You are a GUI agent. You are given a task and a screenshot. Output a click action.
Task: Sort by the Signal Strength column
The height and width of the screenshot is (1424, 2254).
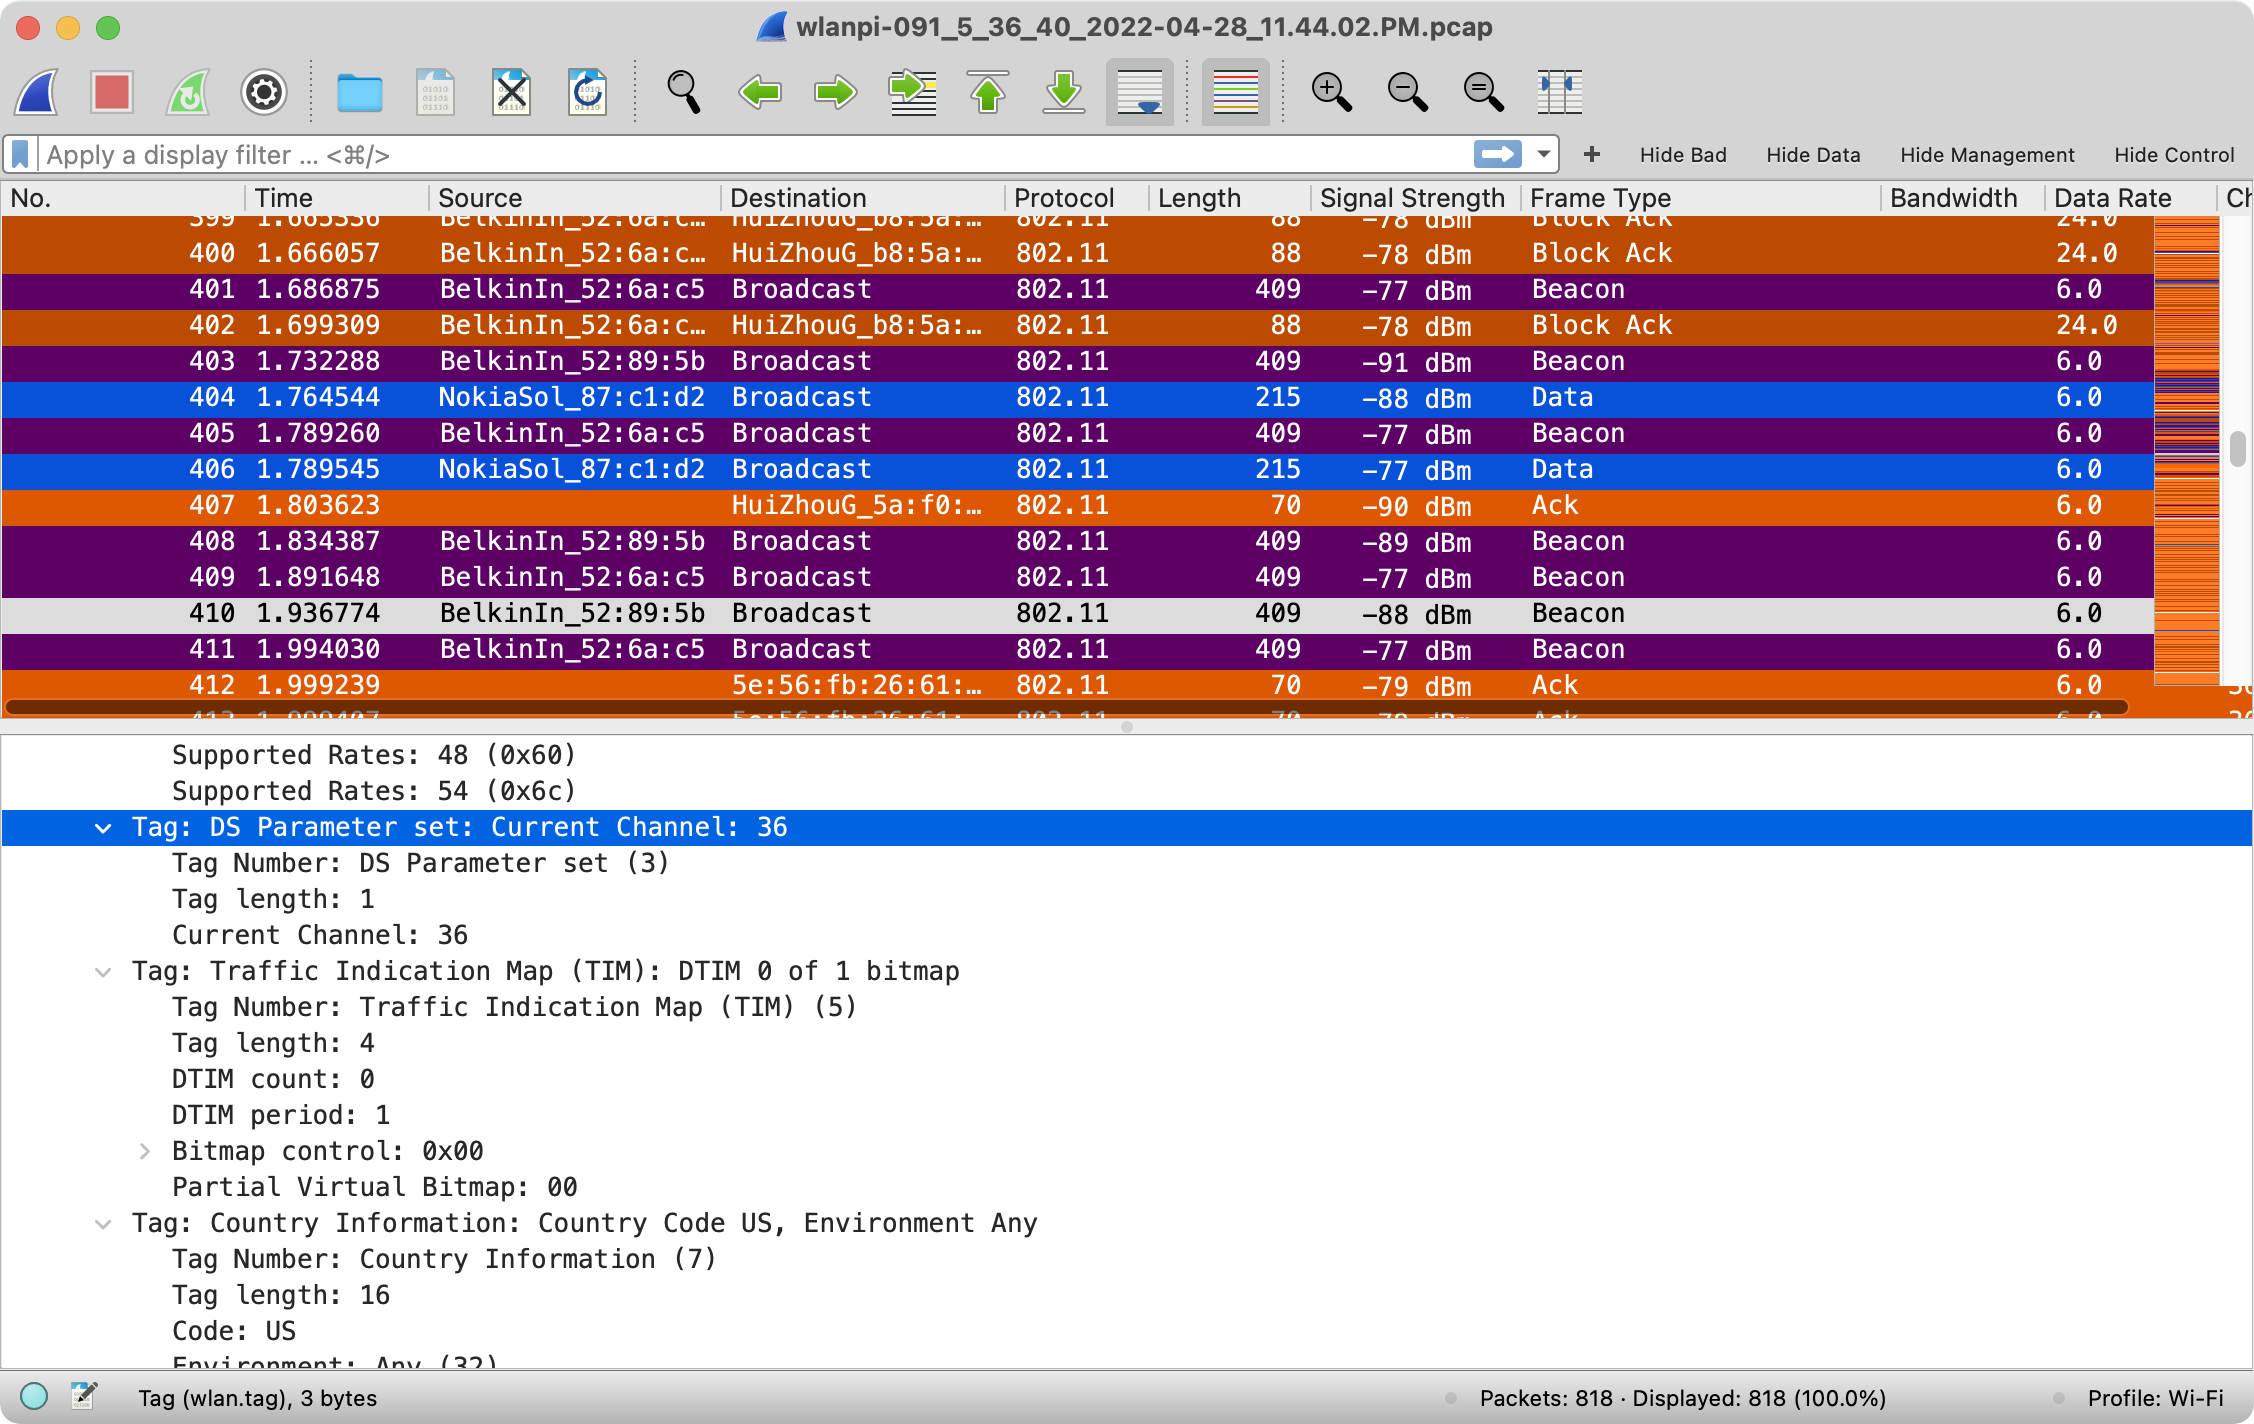pyautogui.click(x=1412, y=198)
